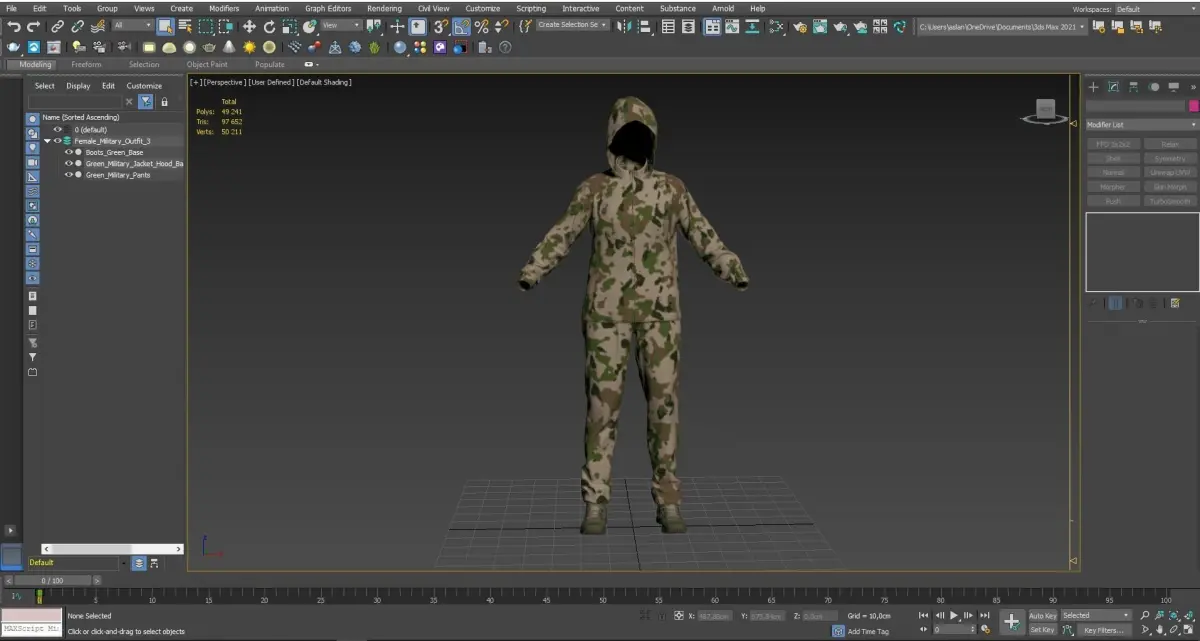The height and width of the screenshot is (641, 1200).
Task: Click the Link objects chain icon
Action: pos(57,26)
